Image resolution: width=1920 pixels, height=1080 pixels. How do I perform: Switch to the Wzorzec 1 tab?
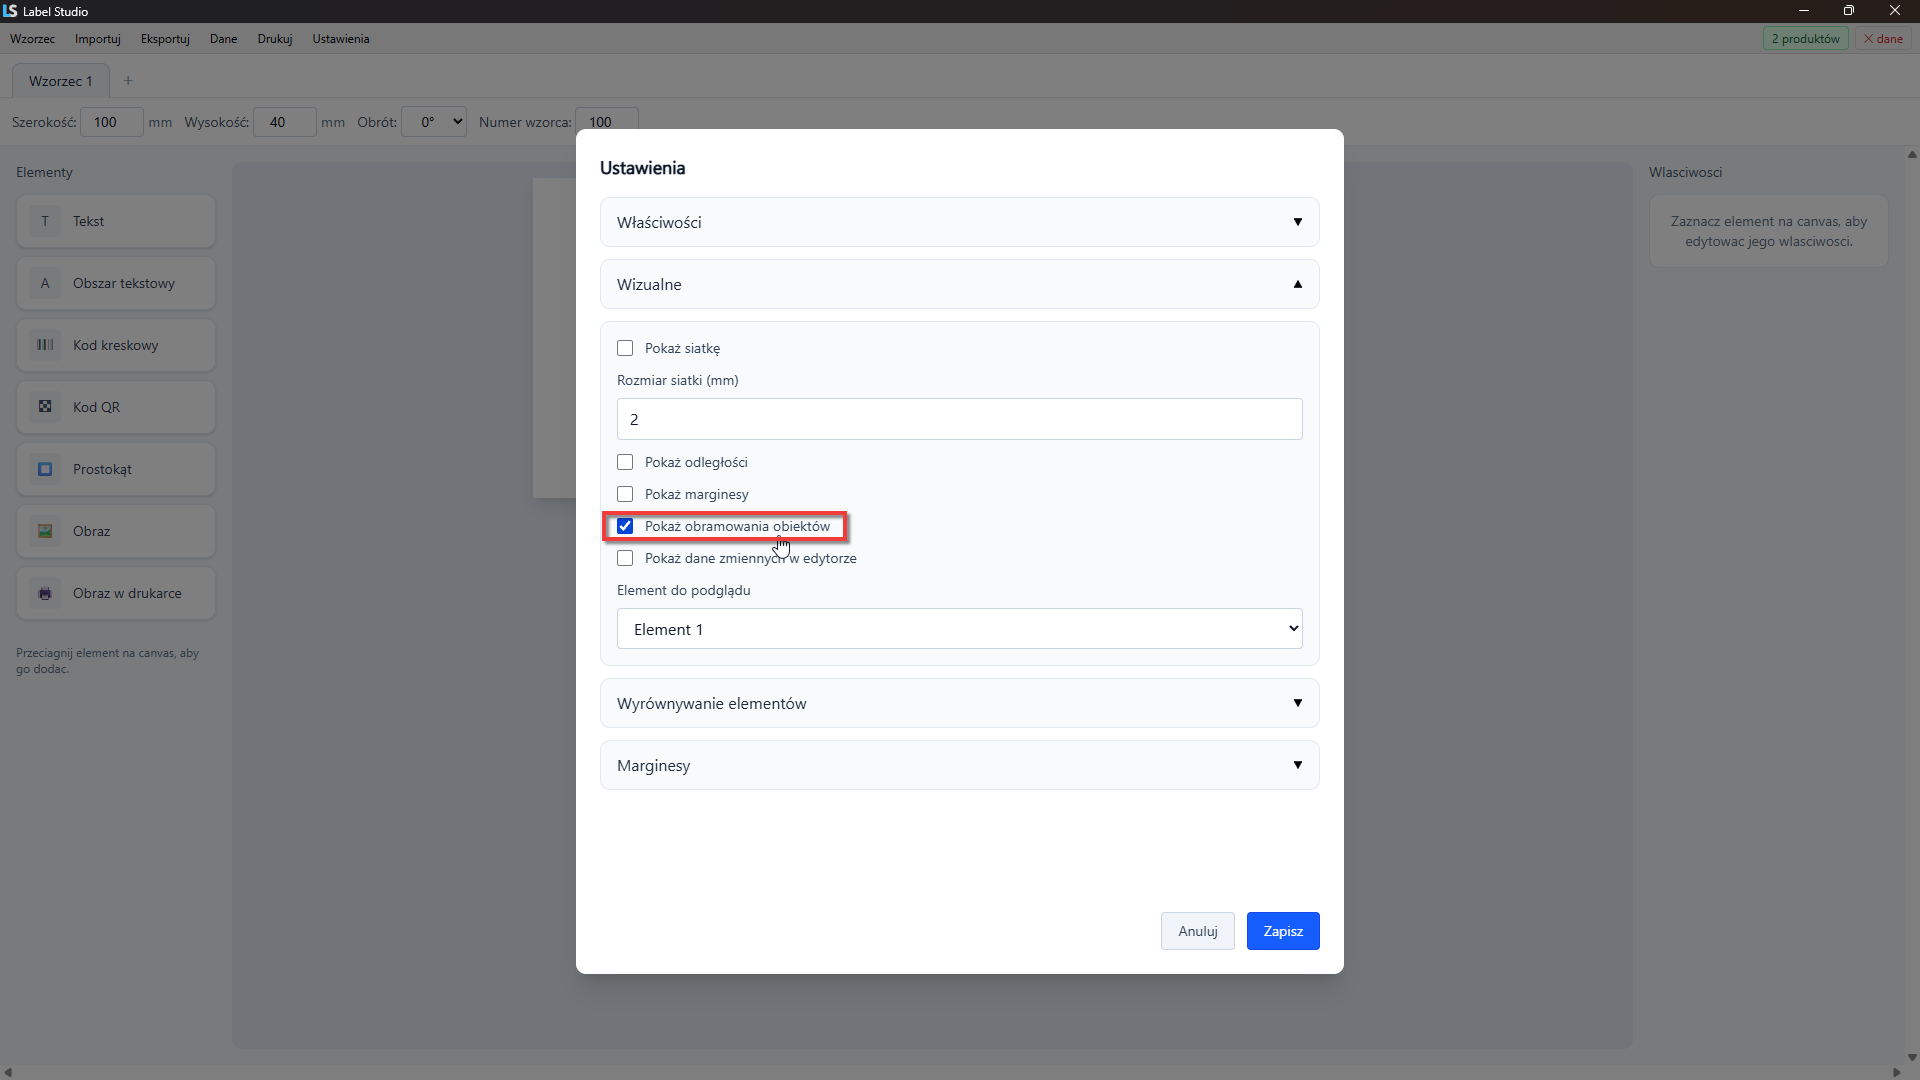pyautogui.click(x=61, y=81)
